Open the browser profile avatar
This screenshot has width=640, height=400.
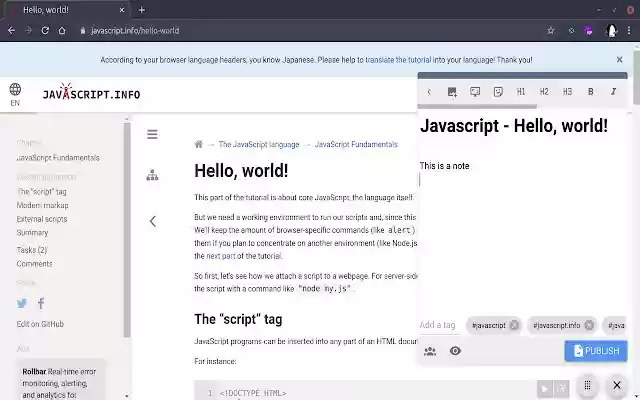click(611, 31)
